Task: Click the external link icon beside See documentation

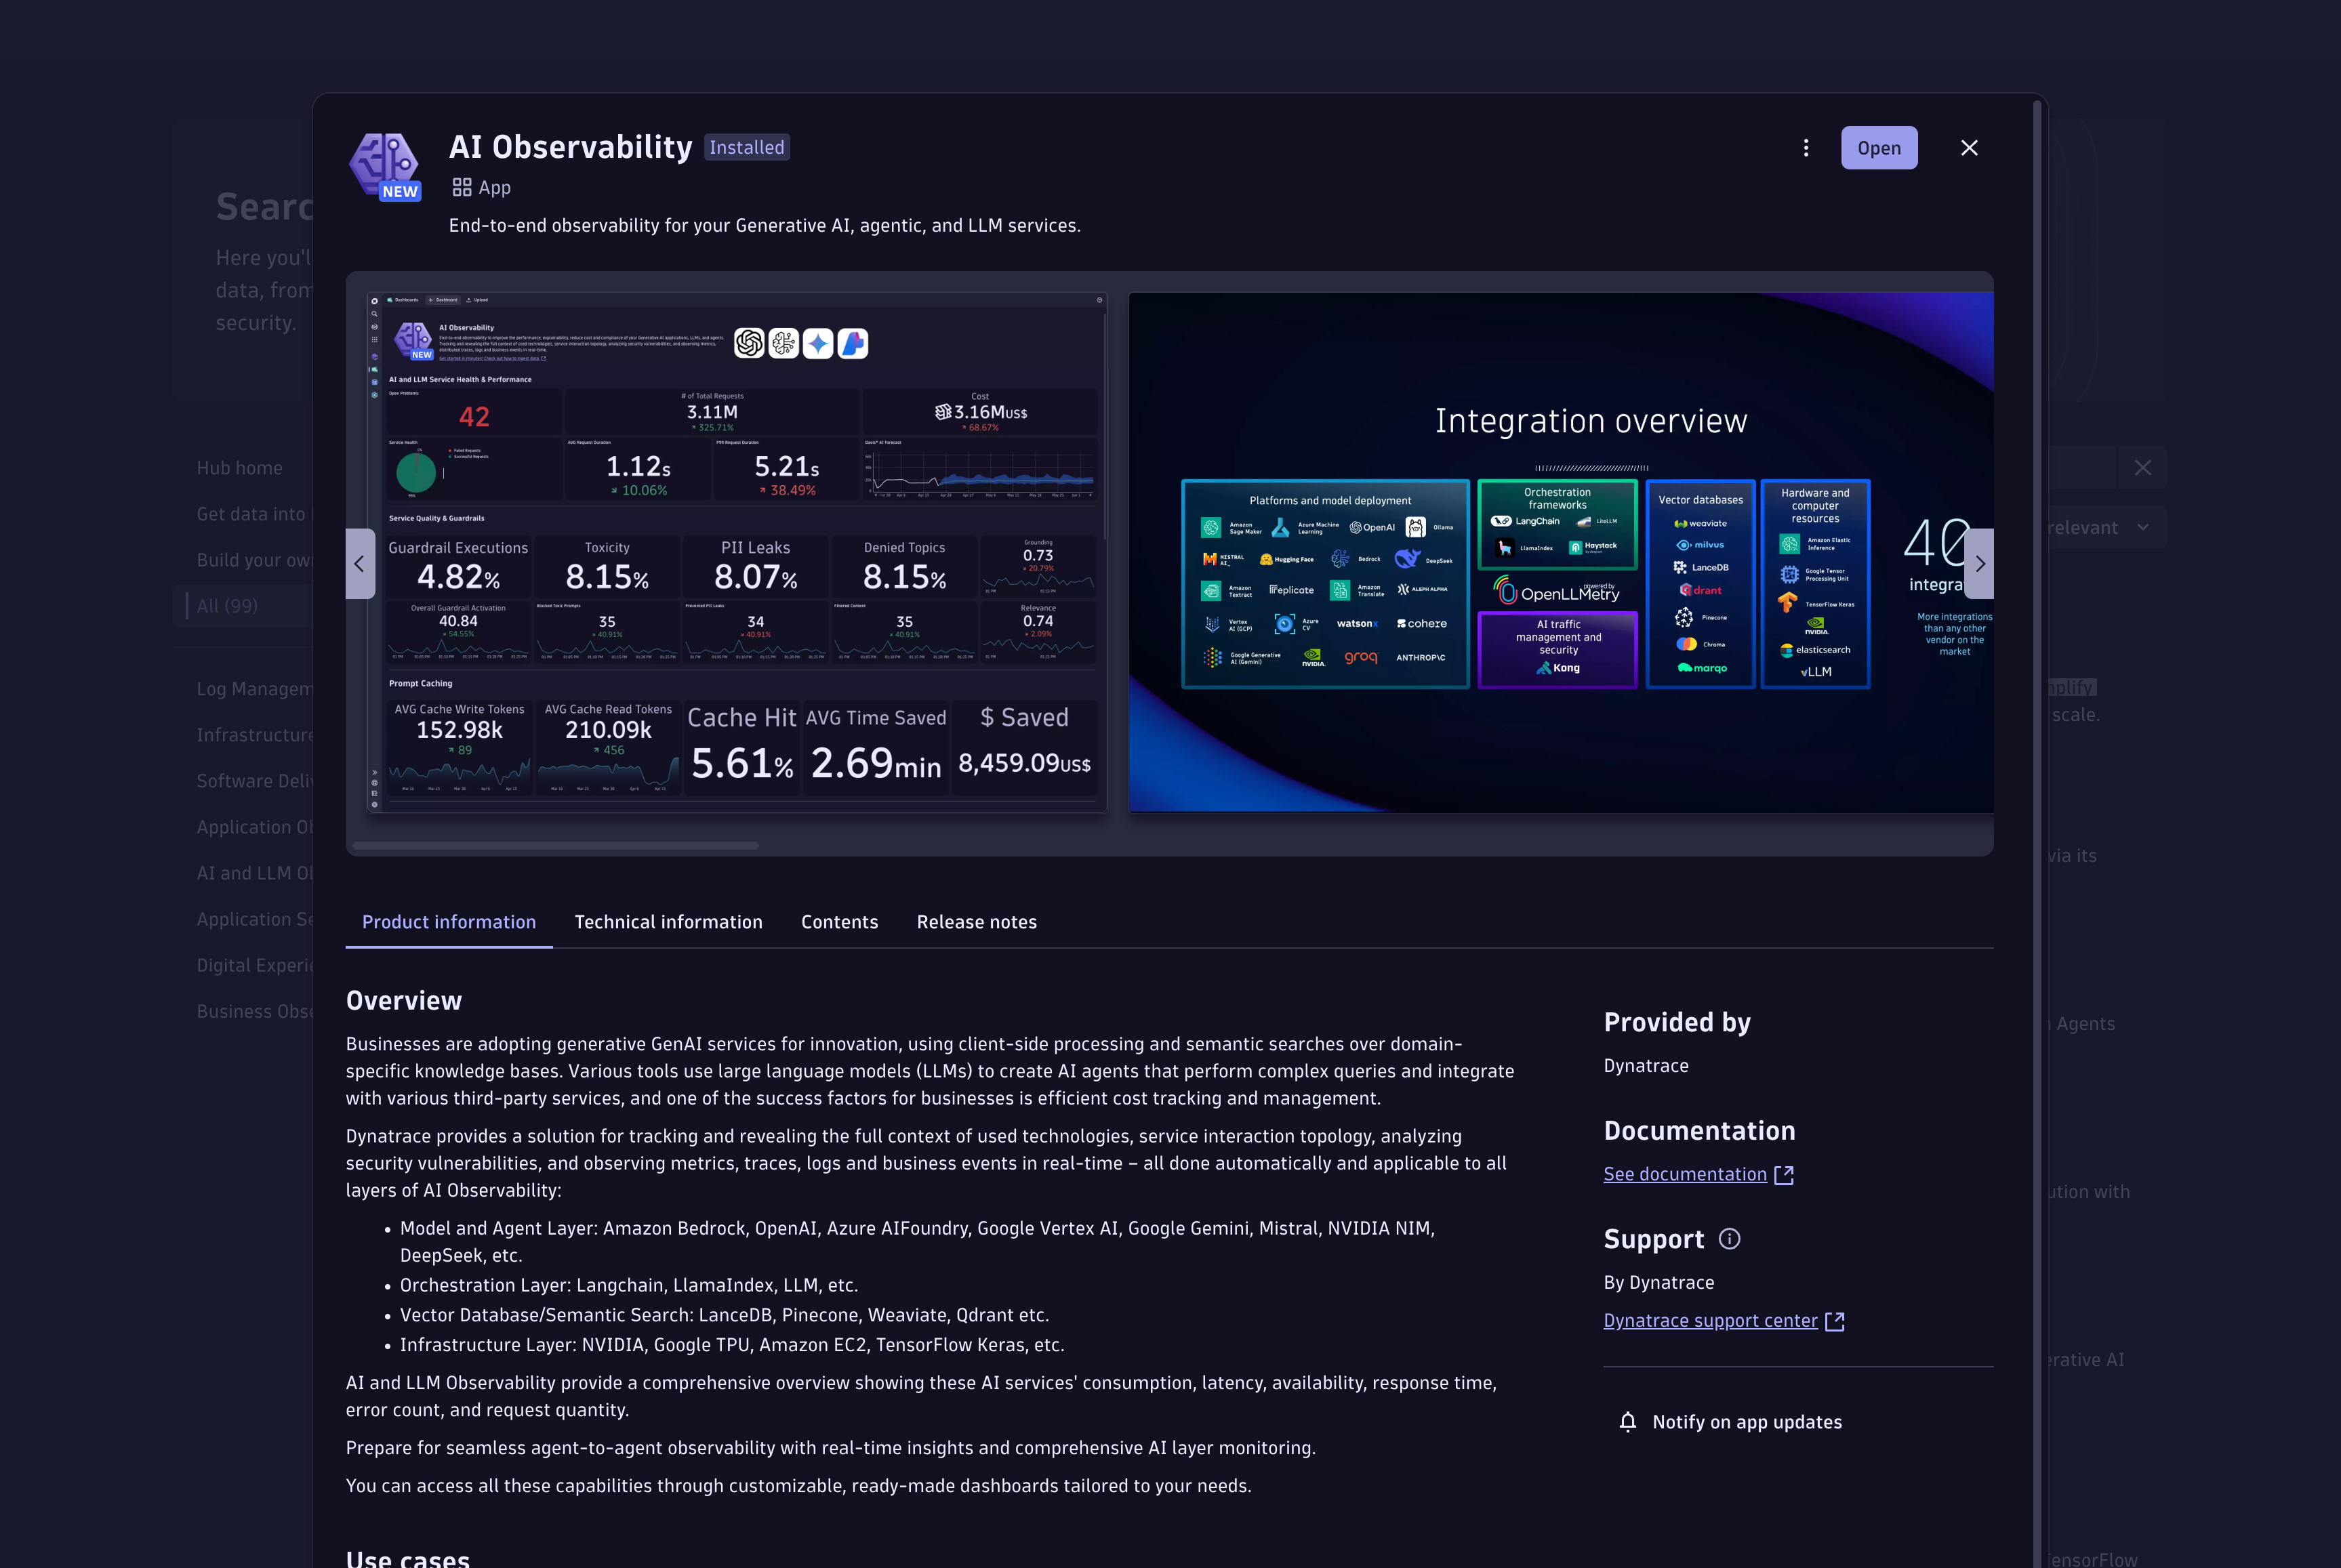Action: (1784, 1175)
